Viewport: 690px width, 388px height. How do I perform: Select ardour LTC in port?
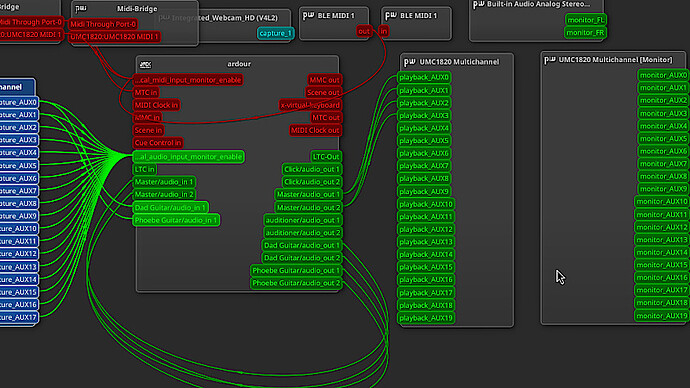(144, 169)
